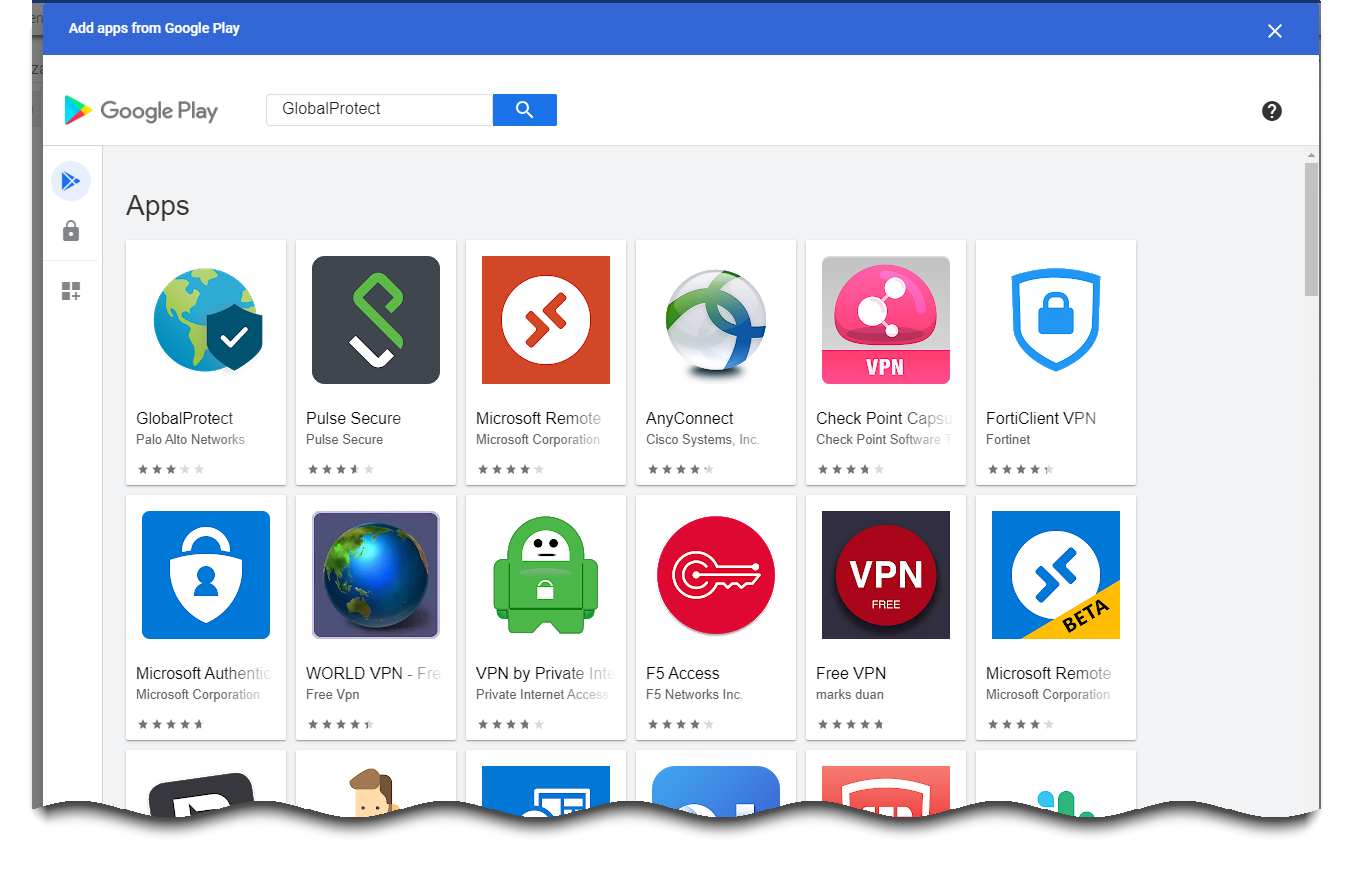This screenshot has height=882, width=1353.
Task: Click the Fortinet developer name
Action: (x=1008, y=440)
